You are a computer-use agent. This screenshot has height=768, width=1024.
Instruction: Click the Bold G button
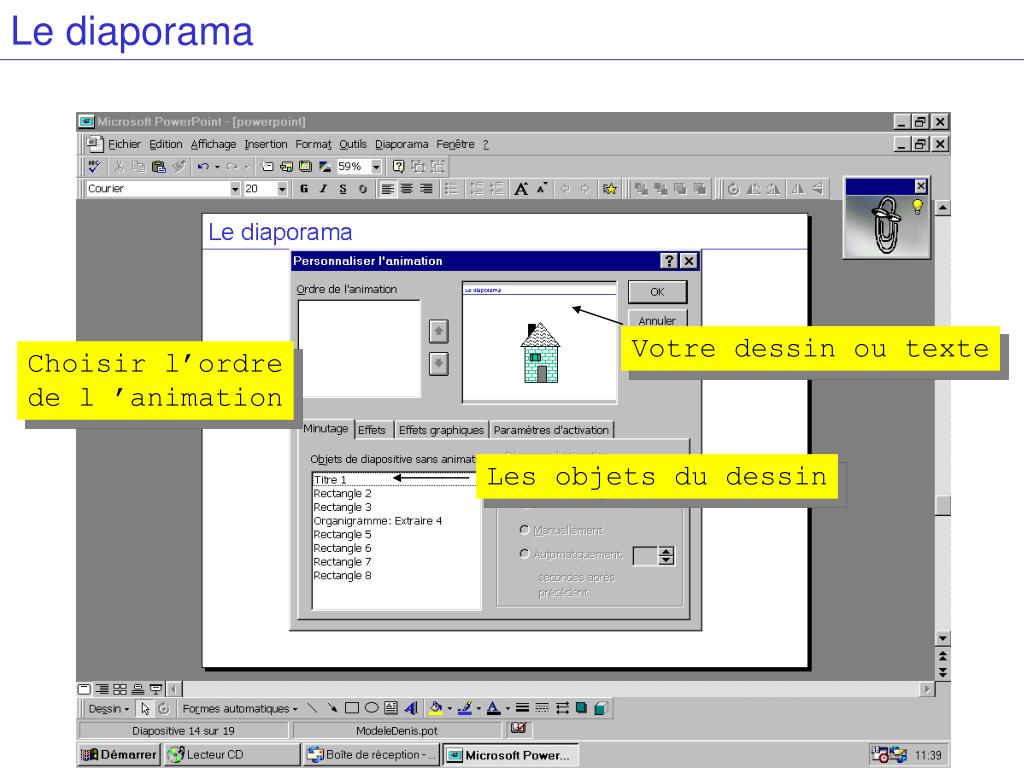[x=304, y=189]
